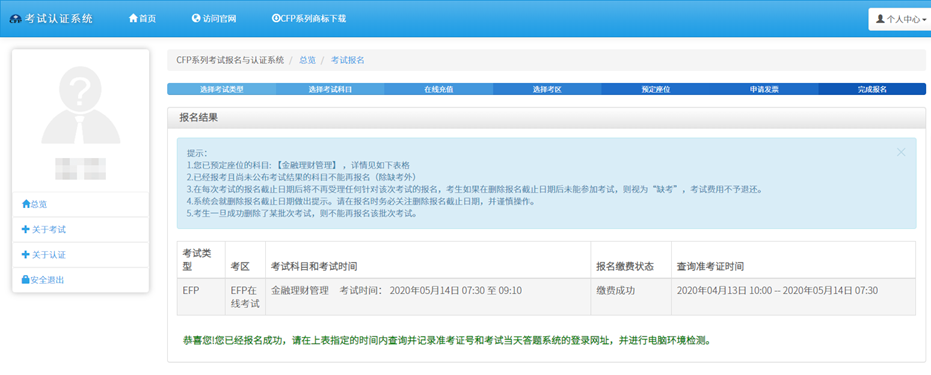
Task: Select the 完成报名 step
Action: pyautogui.click(x=872, y=89)
